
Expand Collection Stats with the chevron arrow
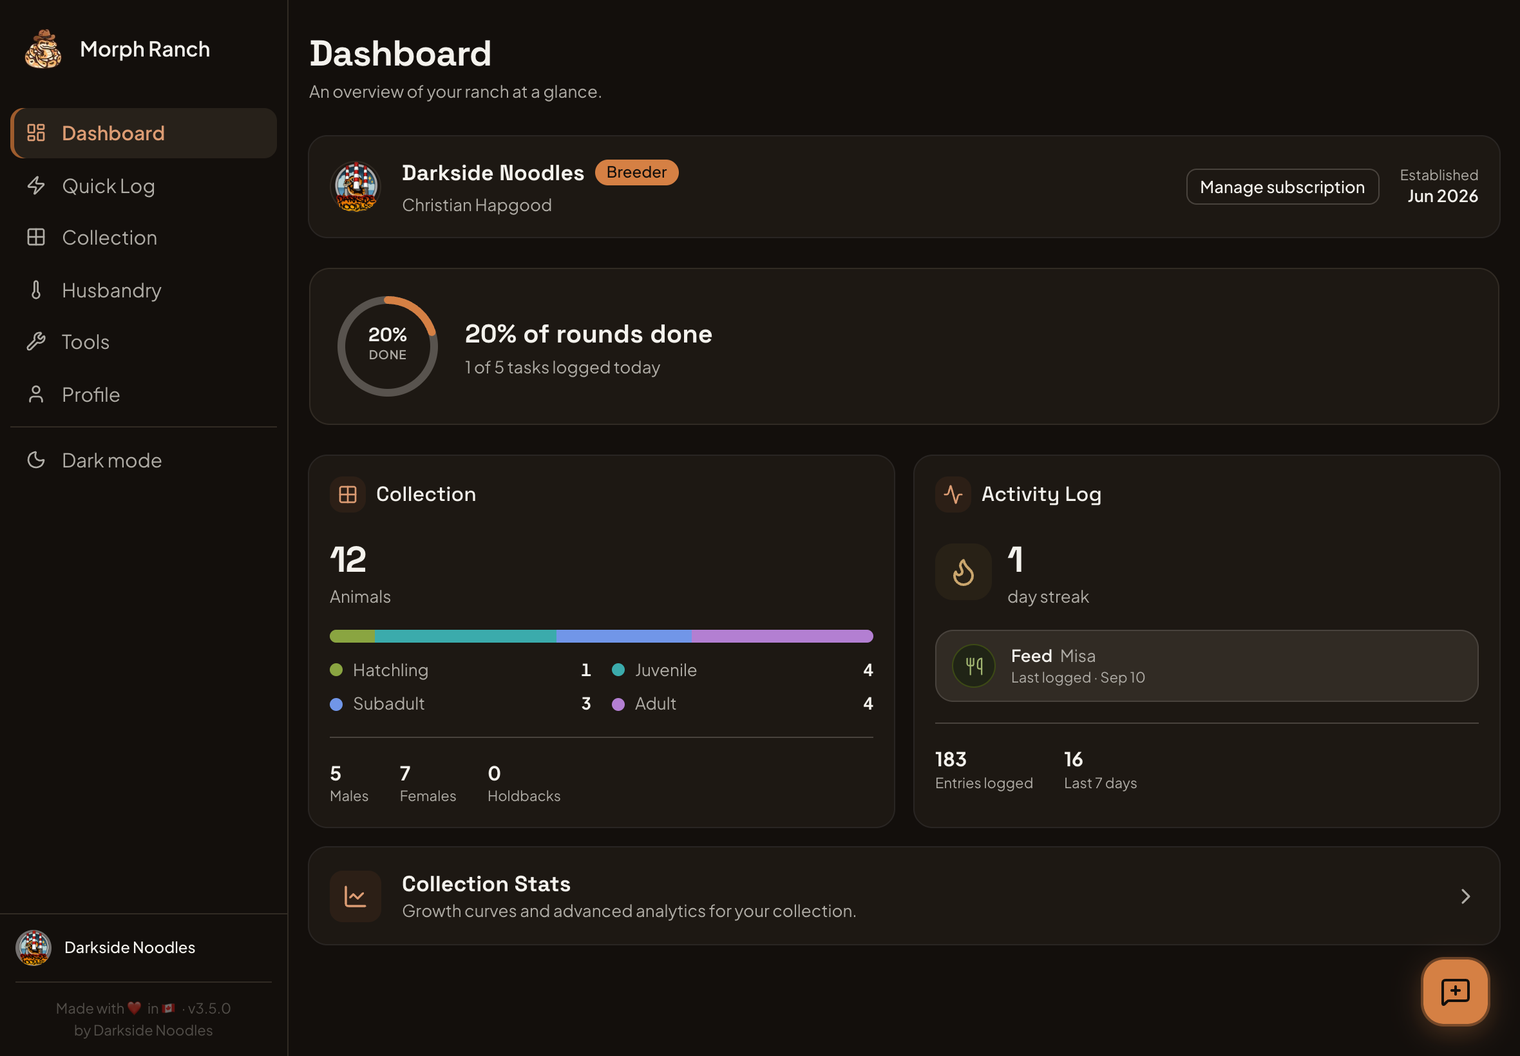pos(1465,896)
